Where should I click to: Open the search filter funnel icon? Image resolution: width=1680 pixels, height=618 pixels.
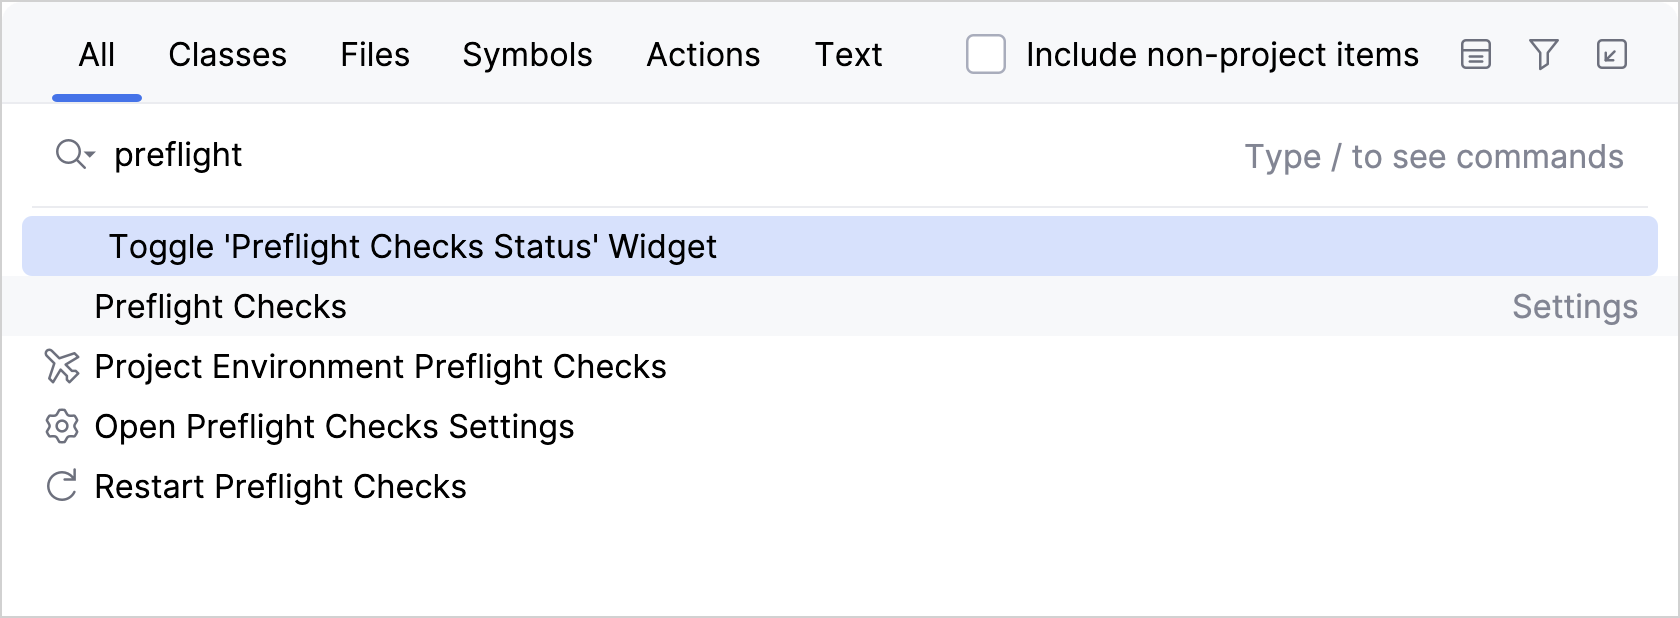point(1543,55)
